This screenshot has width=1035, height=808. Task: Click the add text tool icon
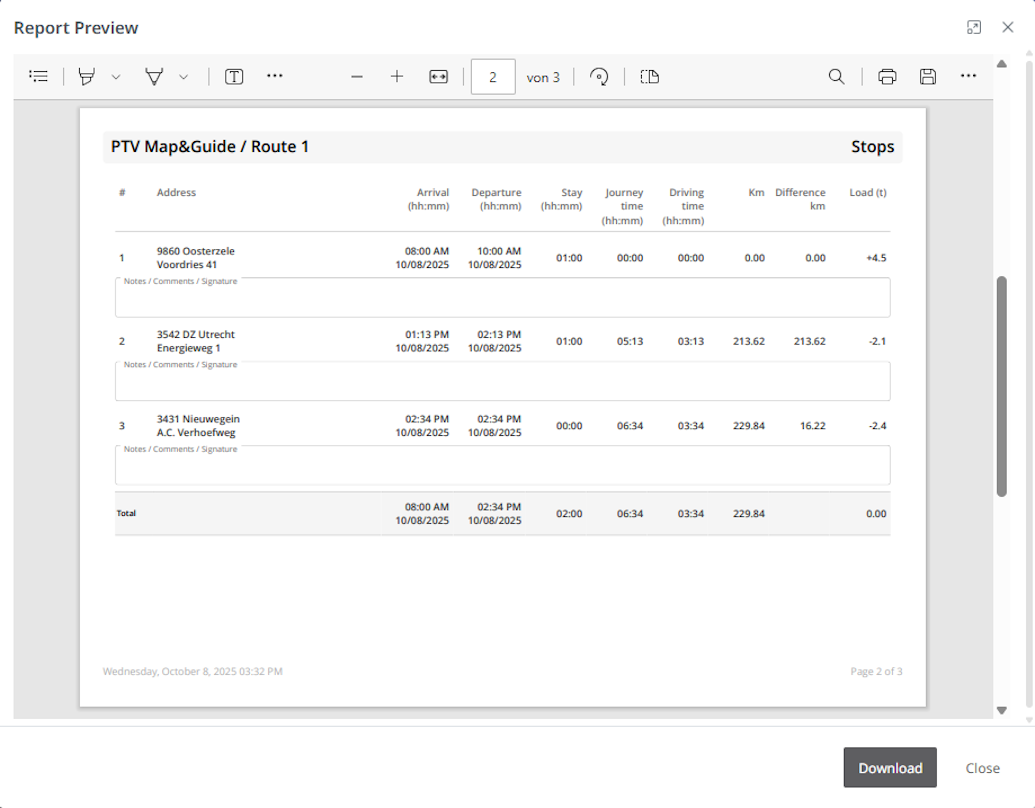[234, 77]
